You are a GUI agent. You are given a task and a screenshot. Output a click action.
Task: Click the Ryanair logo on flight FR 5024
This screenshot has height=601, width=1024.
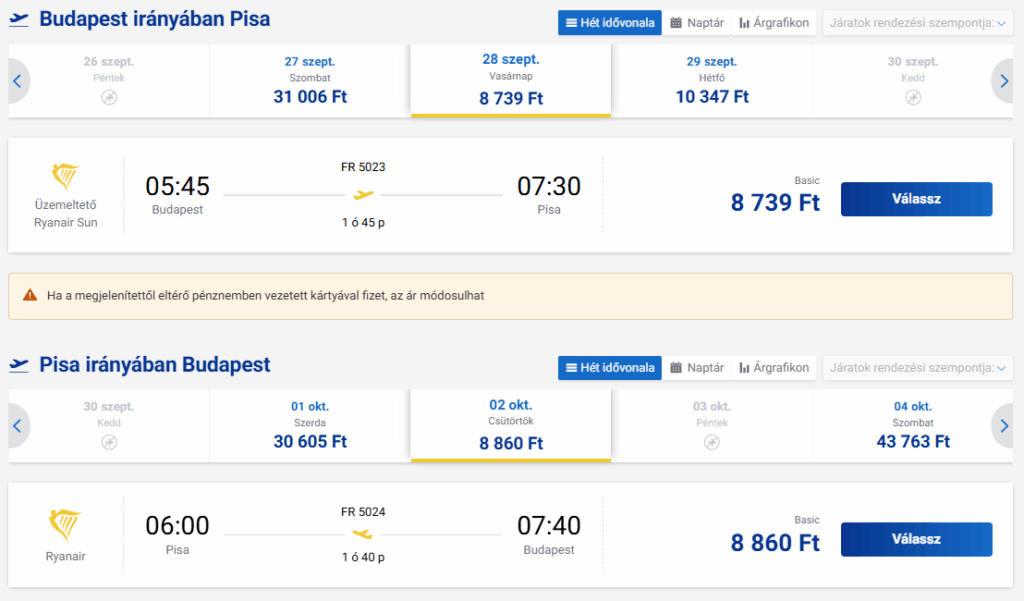(x=65, y=525)
